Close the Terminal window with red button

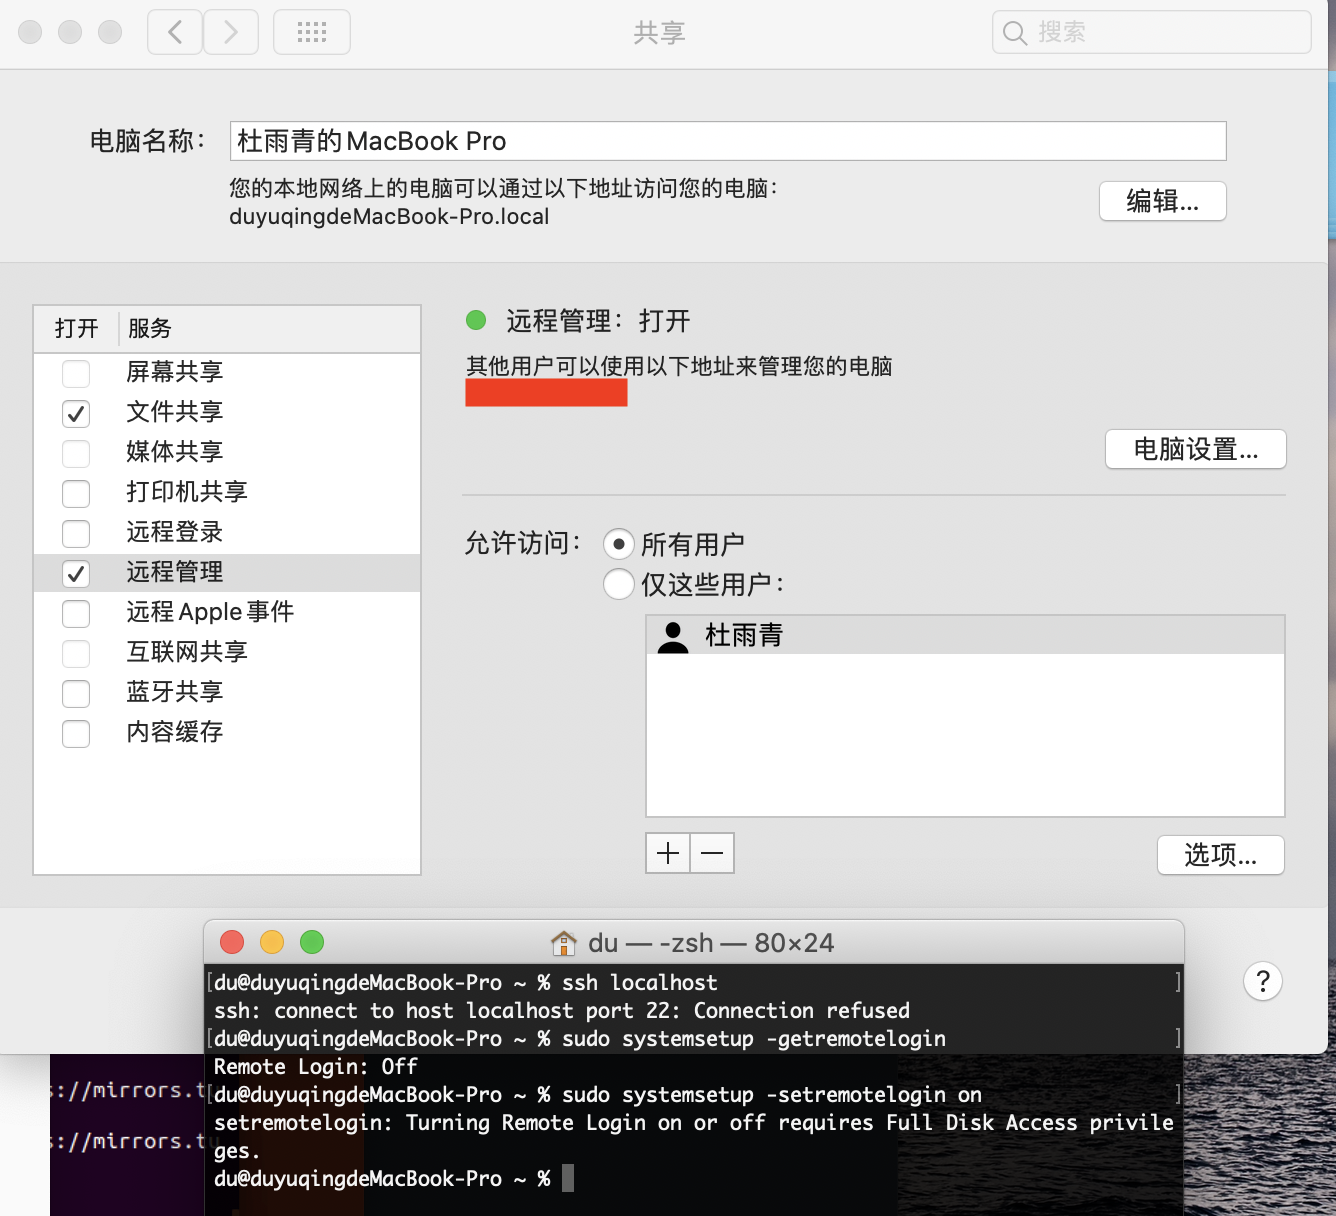click(232, 942)
